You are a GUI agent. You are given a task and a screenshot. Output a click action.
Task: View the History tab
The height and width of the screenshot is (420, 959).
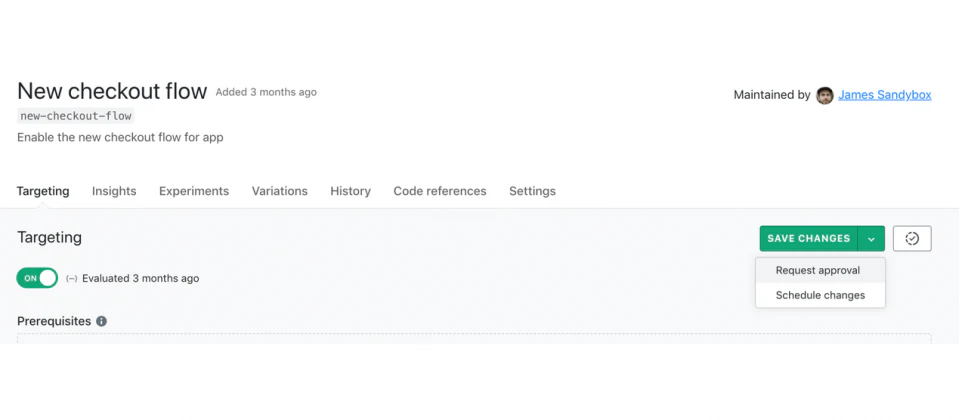[350, 191]
